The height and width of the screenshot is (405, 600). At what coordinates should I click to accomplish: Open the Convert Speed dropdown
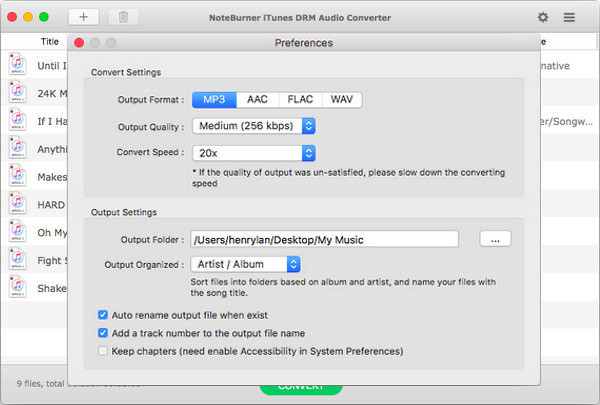coord(254,153)
